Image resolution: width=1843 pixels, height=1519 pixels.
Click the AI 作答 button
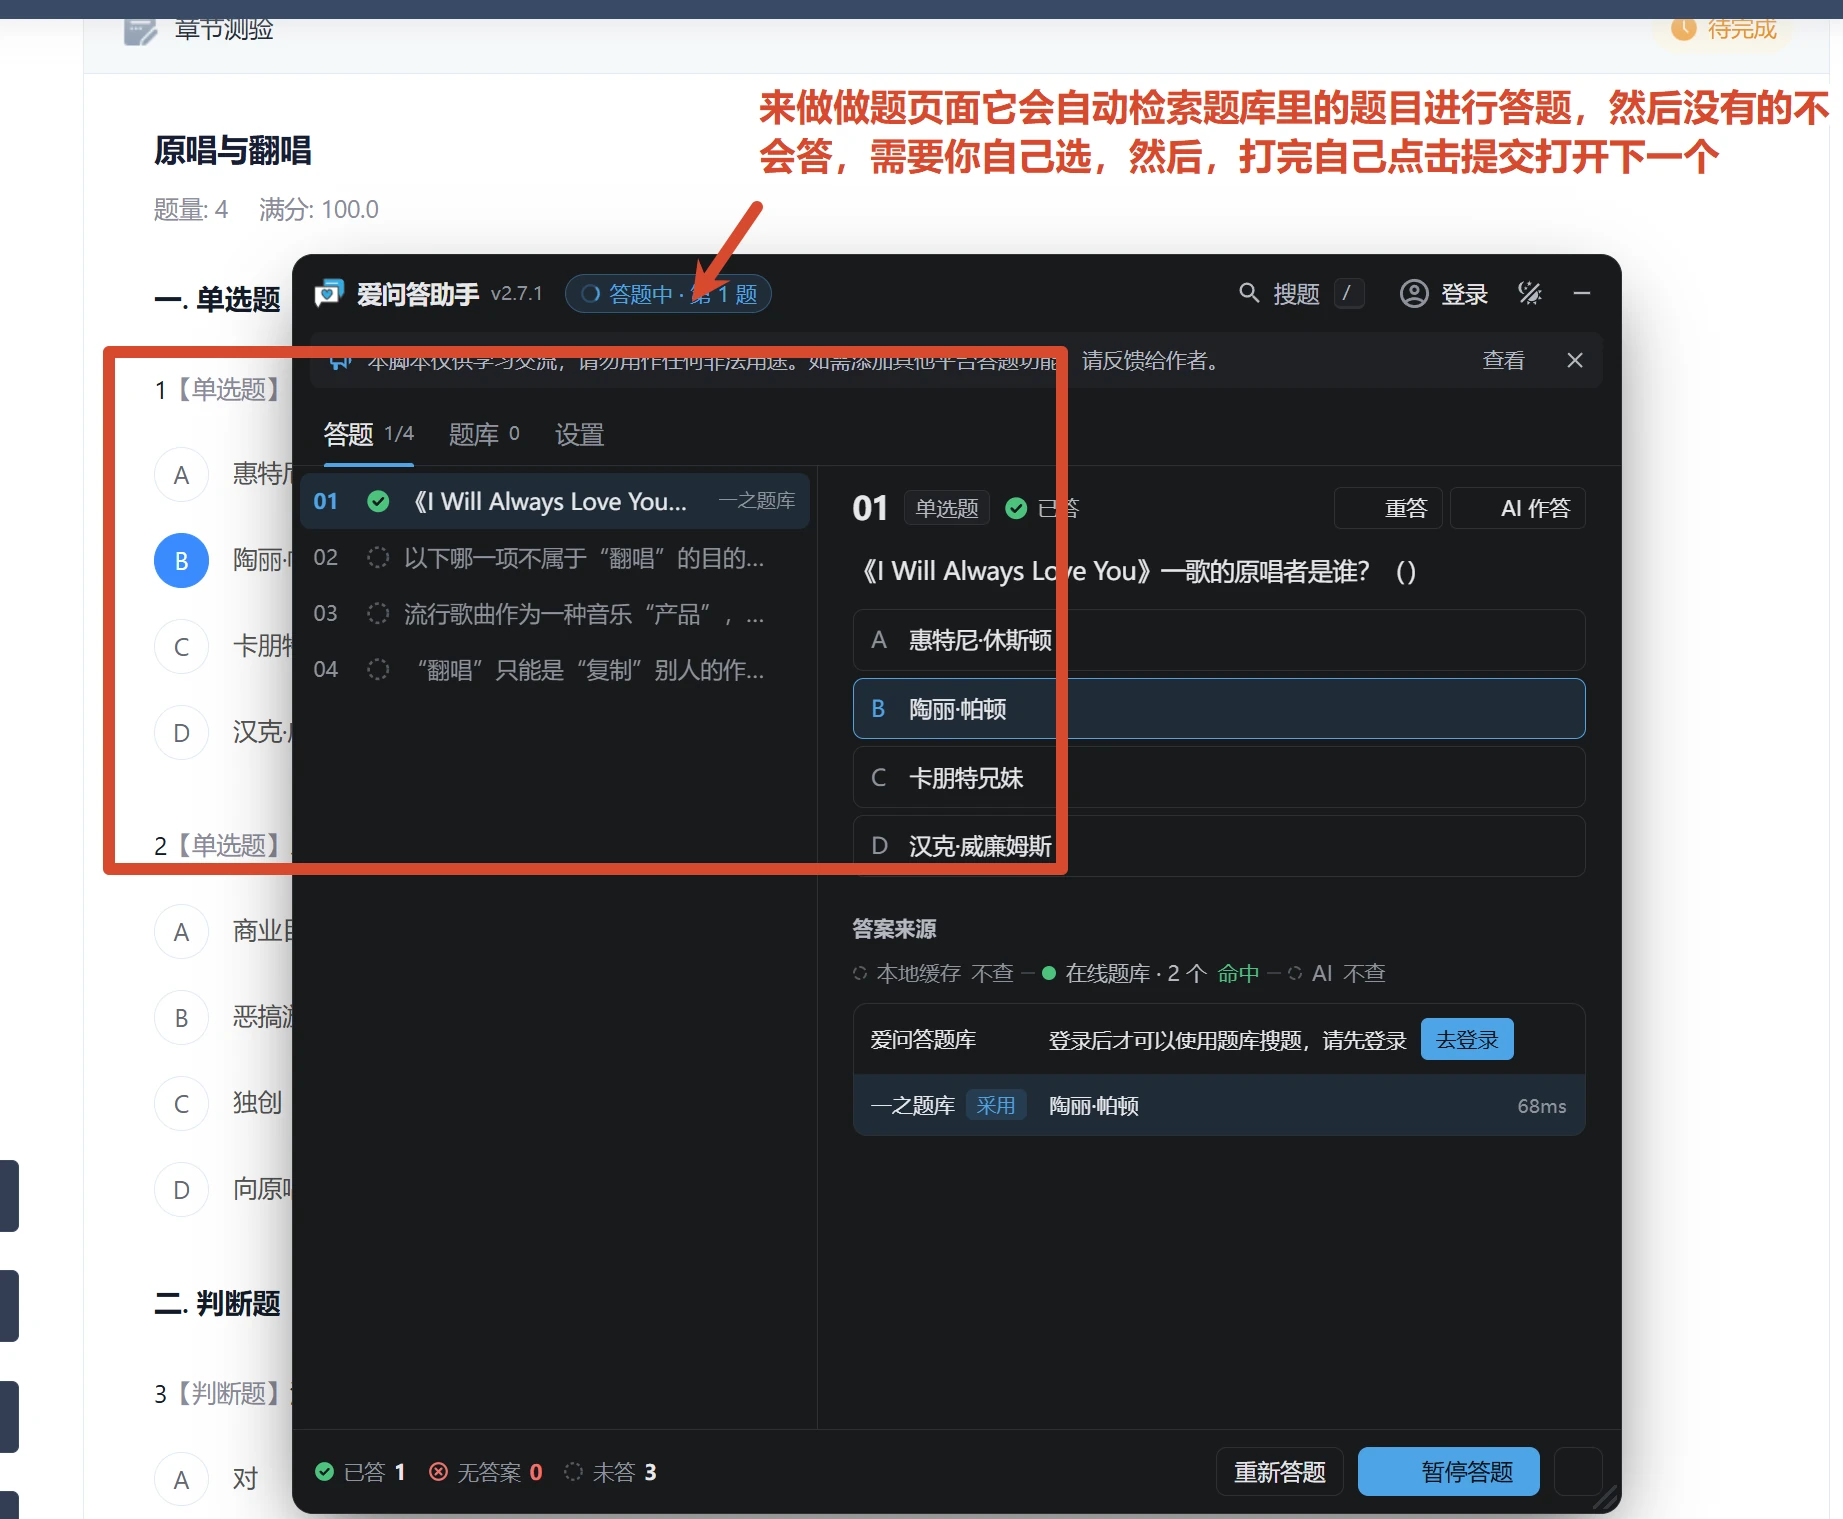tap(1518, 508)
